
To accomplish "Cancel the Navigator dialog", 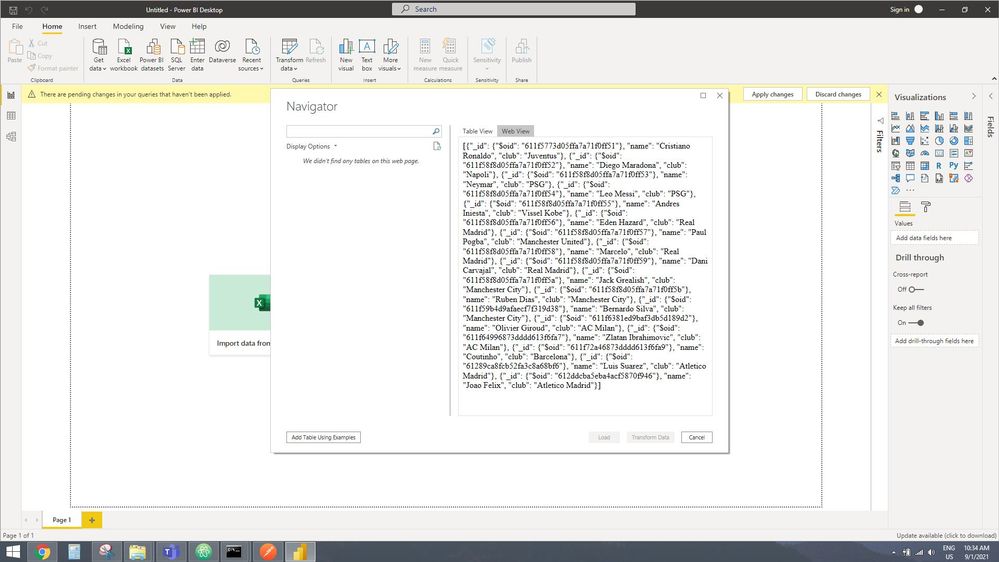I will tap(696, 437).
